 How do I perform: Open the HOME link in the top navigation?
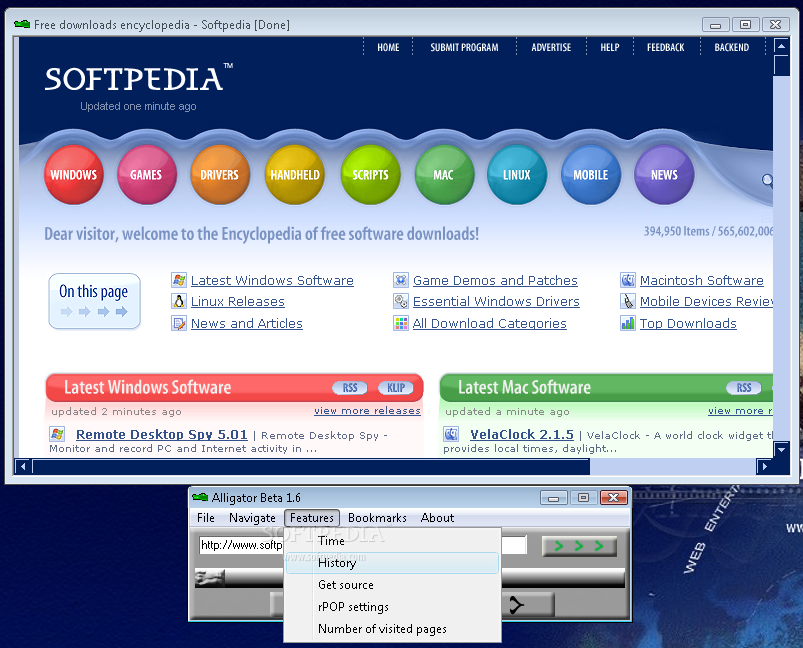(x=388, y=47)
